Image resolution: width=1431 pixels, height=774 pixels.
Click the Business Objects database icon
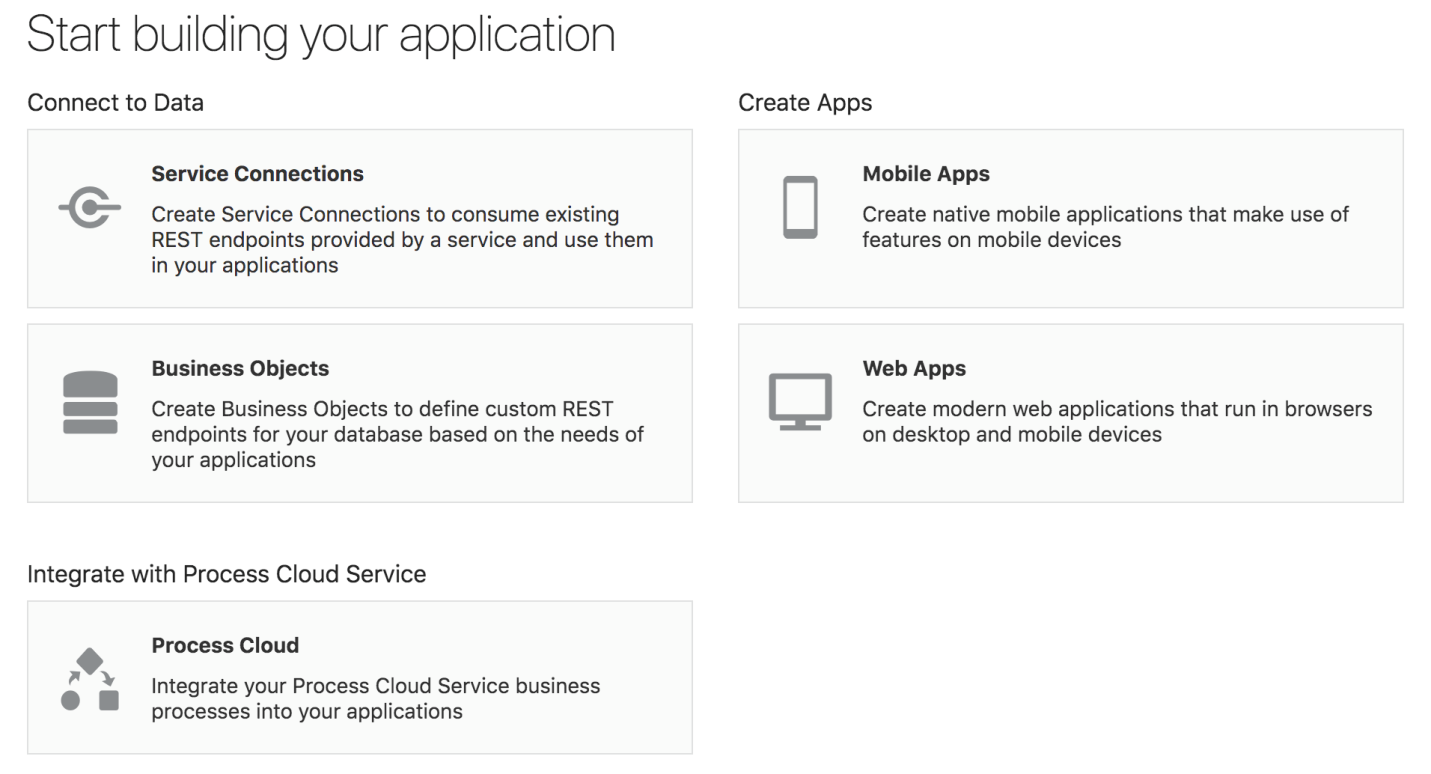point(90,403)
